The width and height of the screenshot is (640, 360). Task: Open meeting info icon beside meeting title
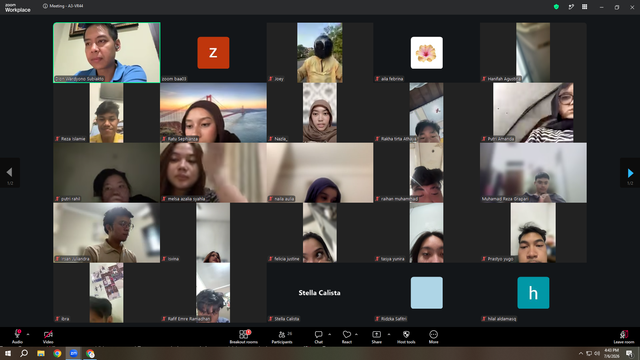(45, 6)
